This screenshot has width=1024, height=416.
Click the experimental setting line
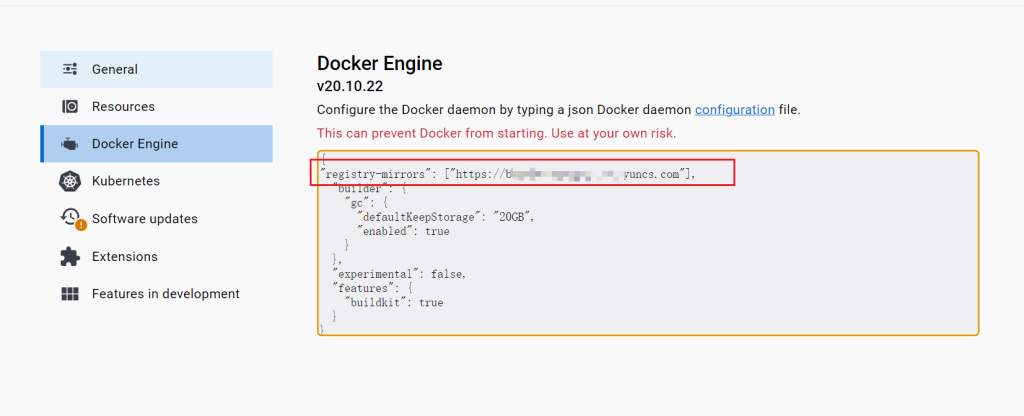pos(399,274)
